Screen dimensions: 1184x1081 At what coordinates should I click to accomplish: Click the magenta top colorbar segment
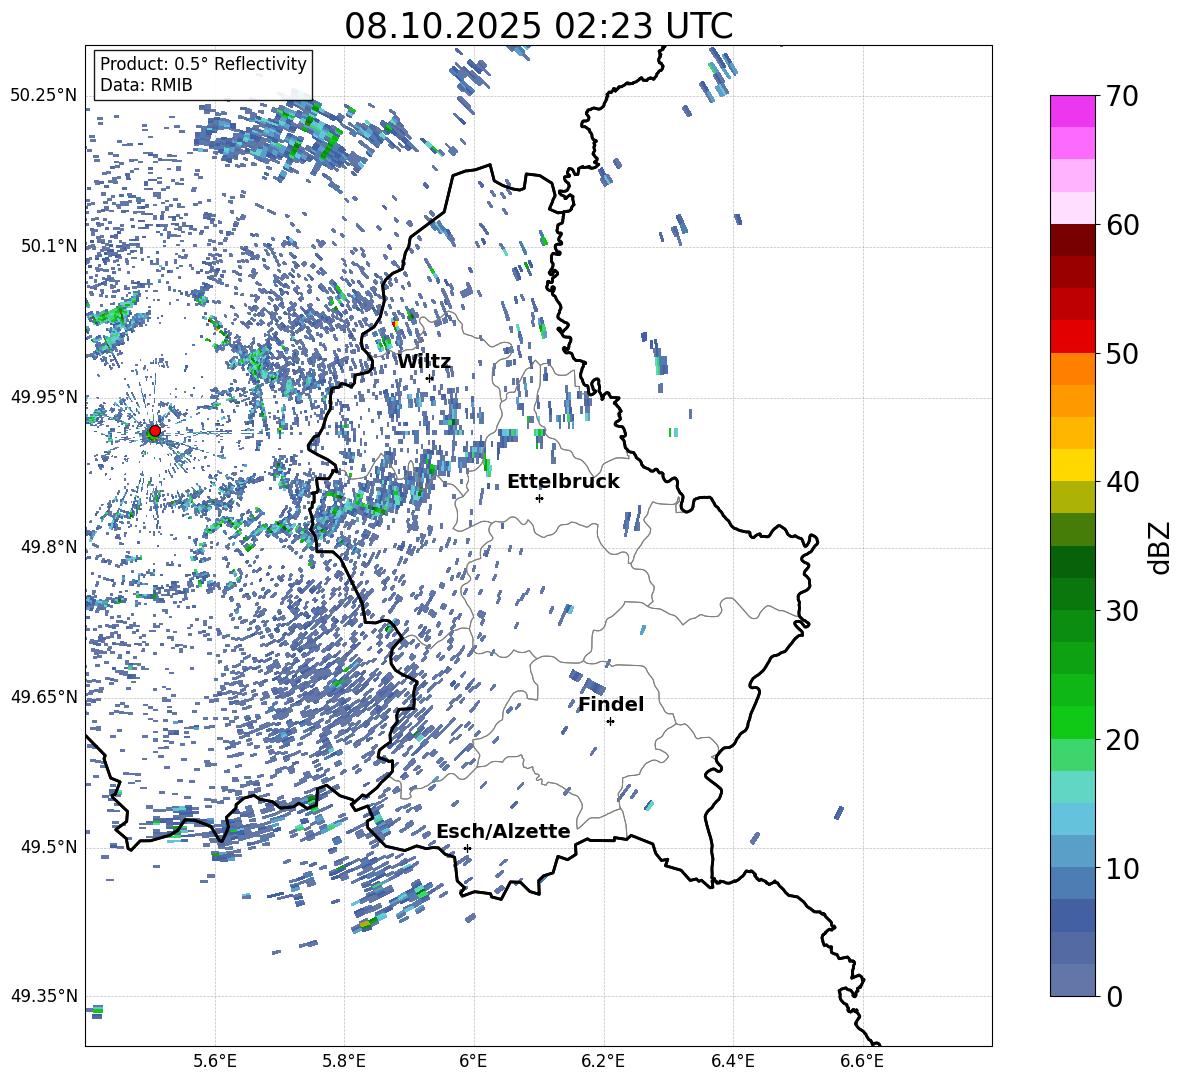coord(1072,111)
